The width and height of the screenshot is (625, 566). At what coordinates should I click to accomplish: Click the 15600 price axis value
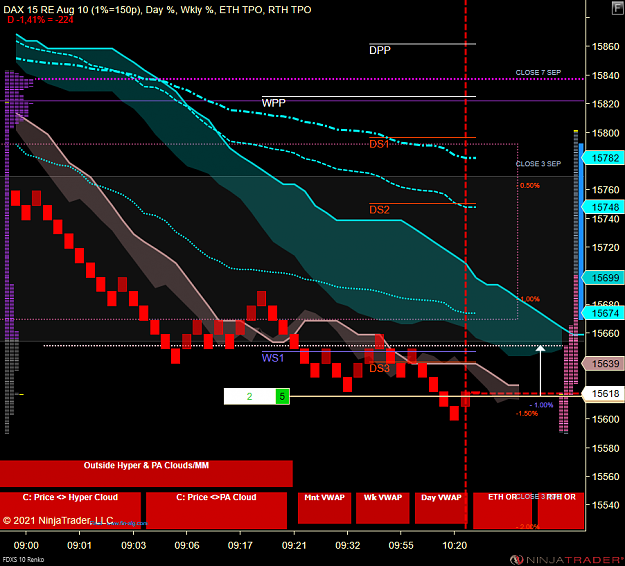point(605,419)
